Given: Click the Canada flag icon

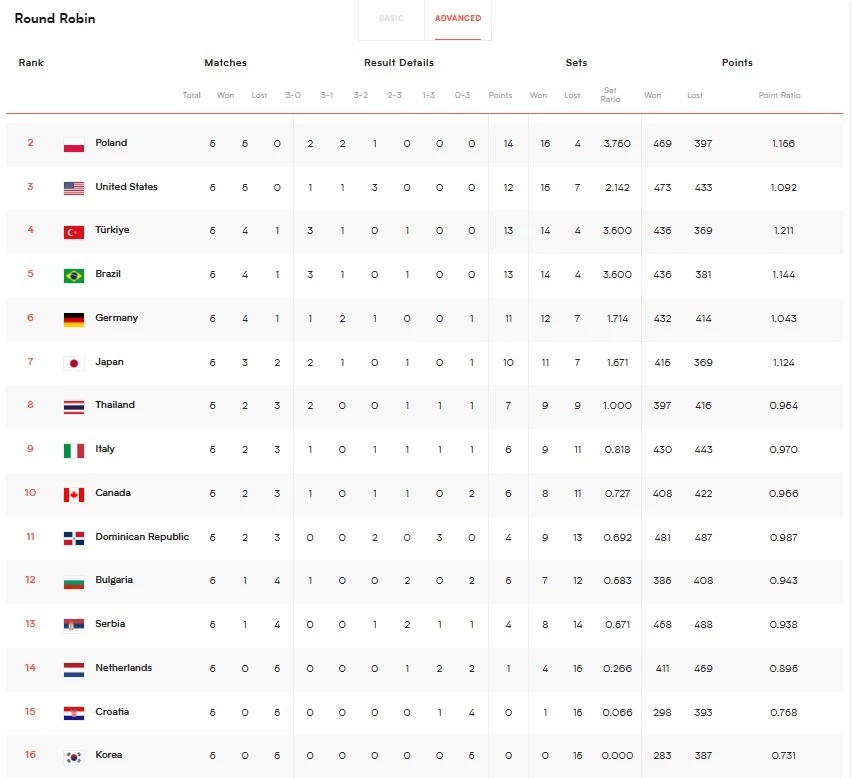Looking at the screenshot, I should pos(73,493).
